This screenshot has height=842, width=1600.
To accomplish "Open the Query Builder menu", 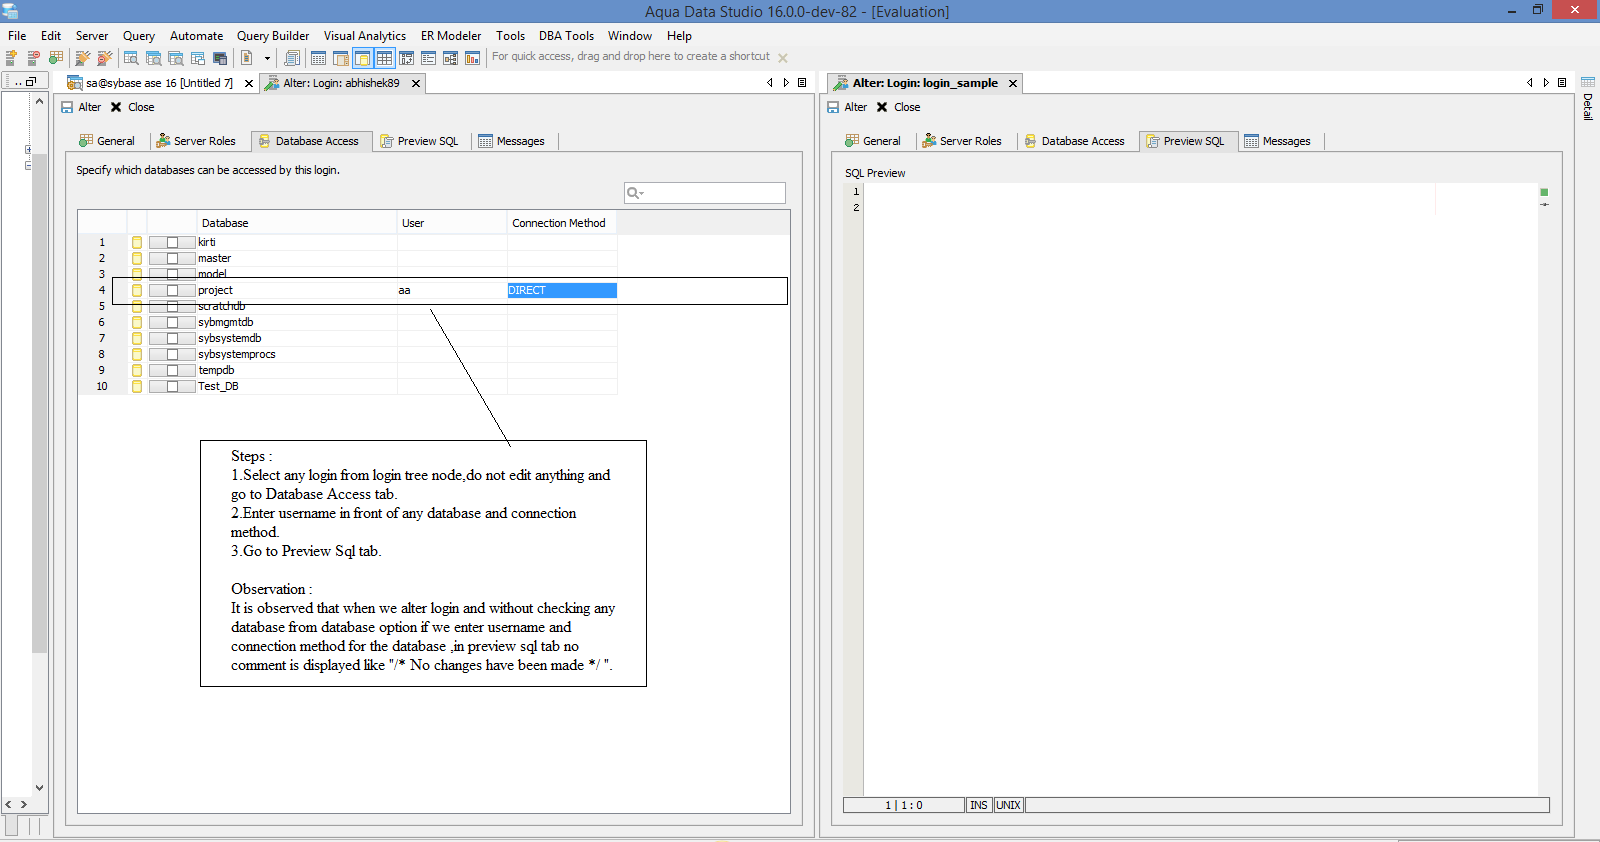I will click(273, 36).
